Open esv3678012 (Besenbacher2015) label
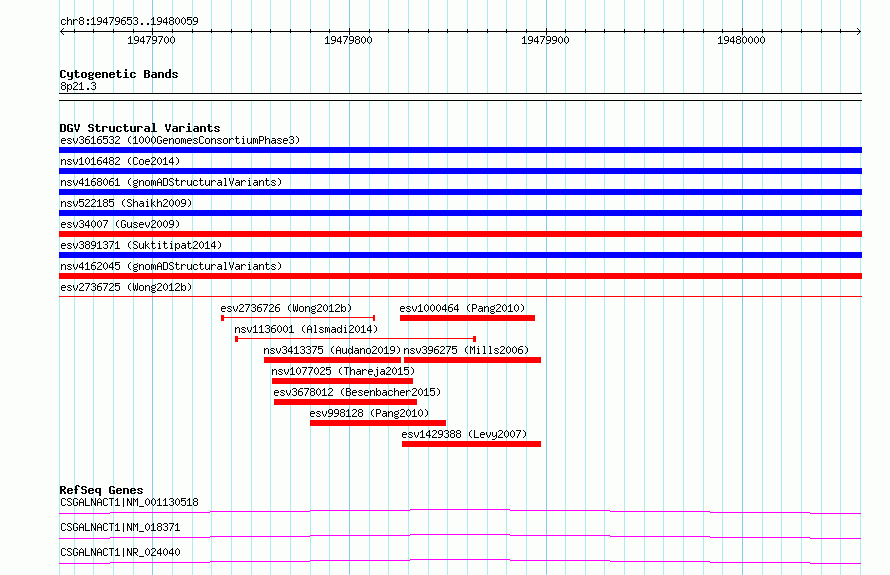 click(357, 392)
